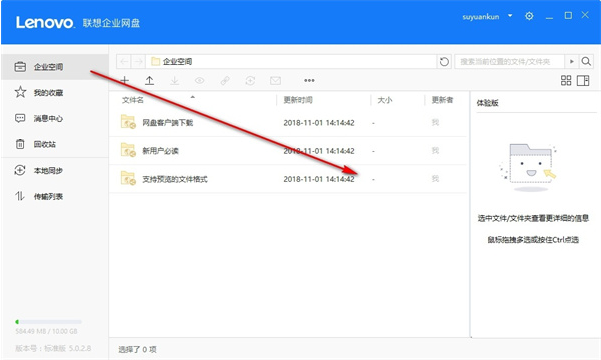Toggle the details side panel icon
The width and height of the screenshot is (601, 360).
tap(583, 81)
